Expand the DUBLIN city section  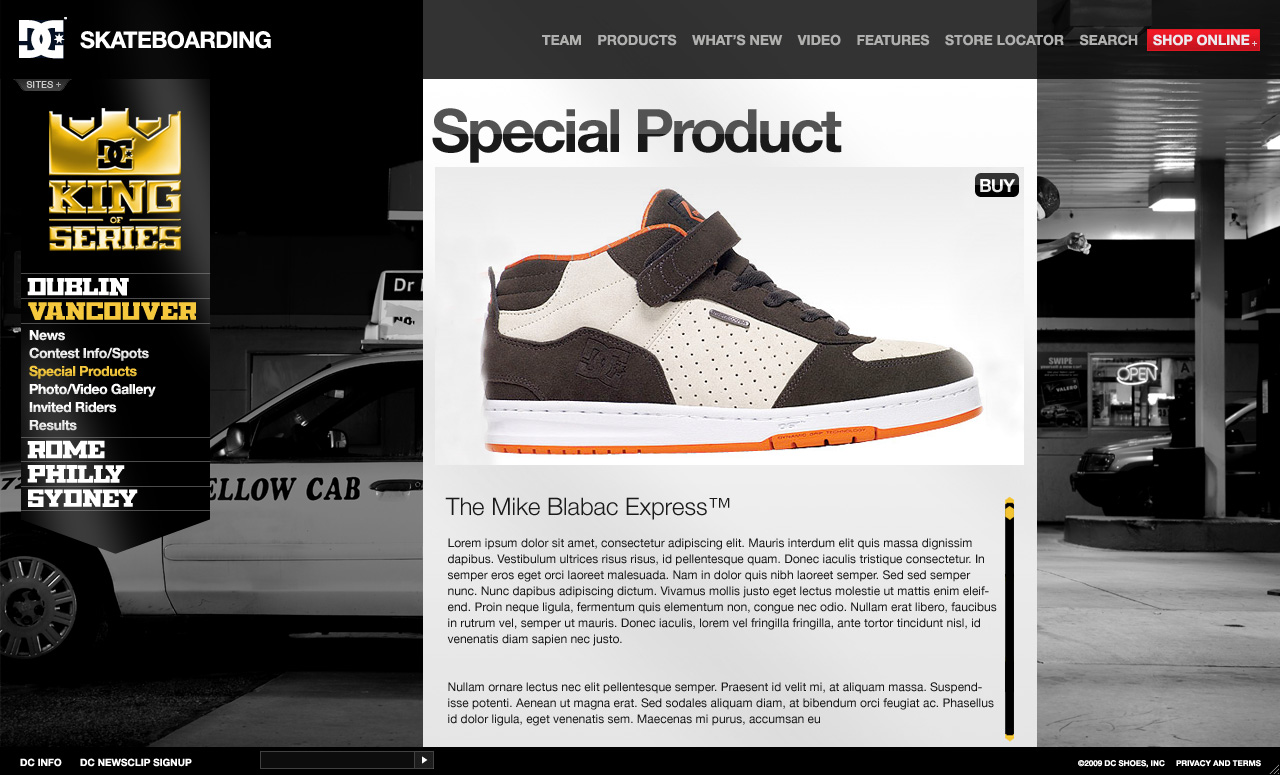78,287
